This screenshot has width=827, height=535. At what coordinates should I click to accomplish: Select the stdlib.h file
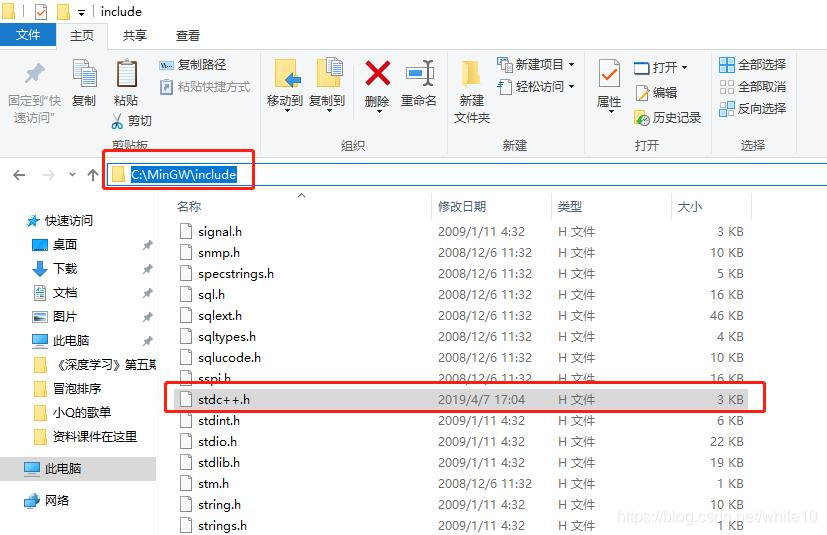219,463
